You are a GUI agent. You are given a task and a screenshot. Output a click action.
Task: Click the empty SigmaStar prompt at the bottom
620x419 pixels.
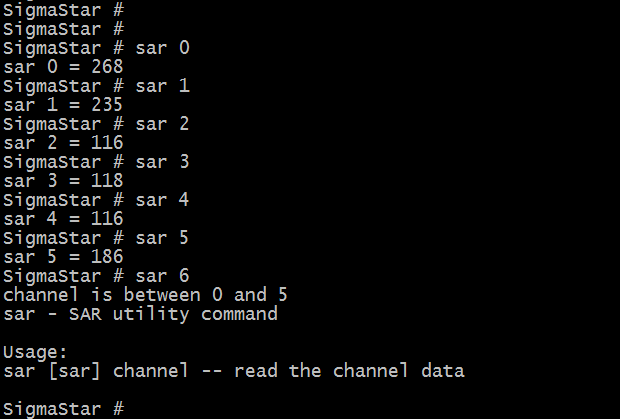point(62,408)
